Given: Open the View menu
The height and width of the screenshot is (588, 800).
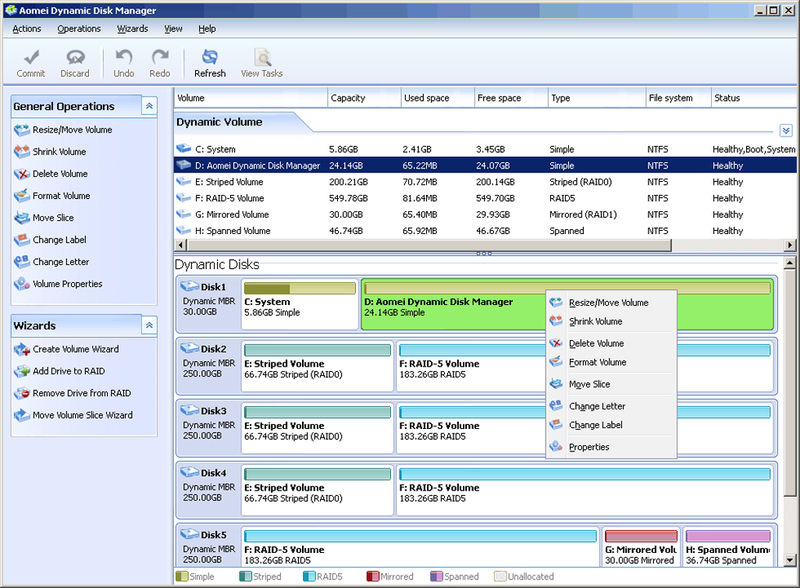Looking at the screenshot, I should [173, 29].
